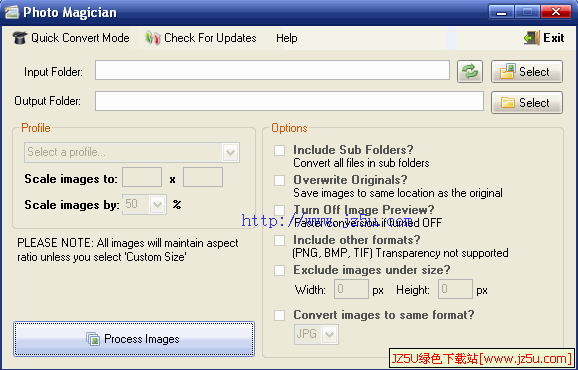This screenshot has width=578, height=370.
Task: Click the Input Folder text field
Action: click(272, 70)
